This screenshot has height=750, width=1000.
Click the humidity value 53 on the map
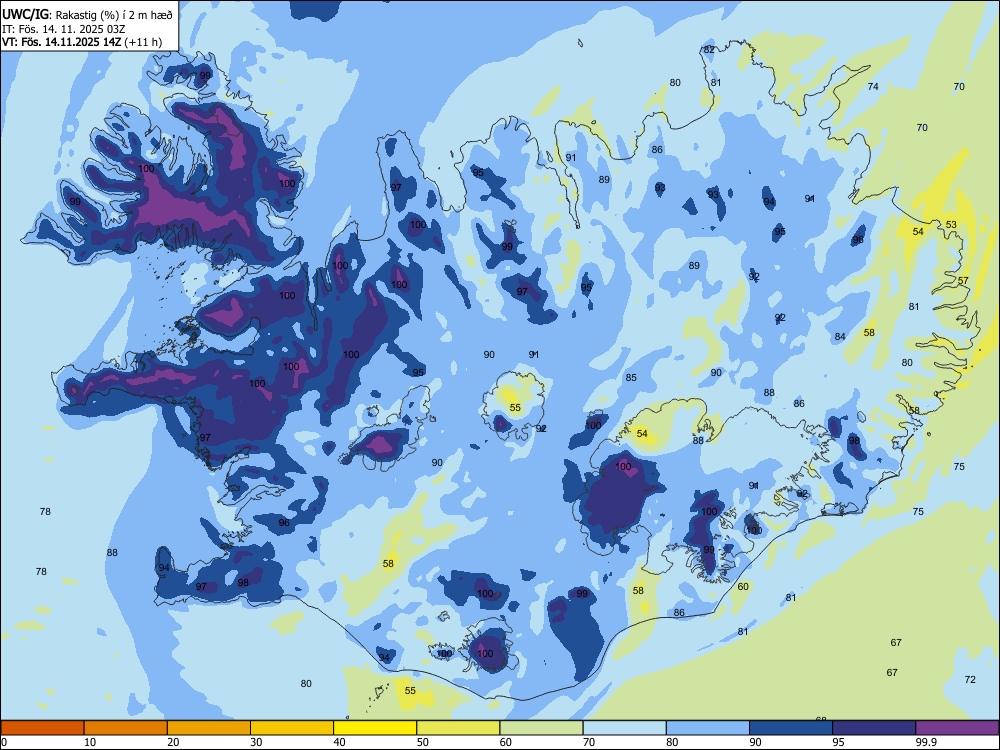pos(951,224)
